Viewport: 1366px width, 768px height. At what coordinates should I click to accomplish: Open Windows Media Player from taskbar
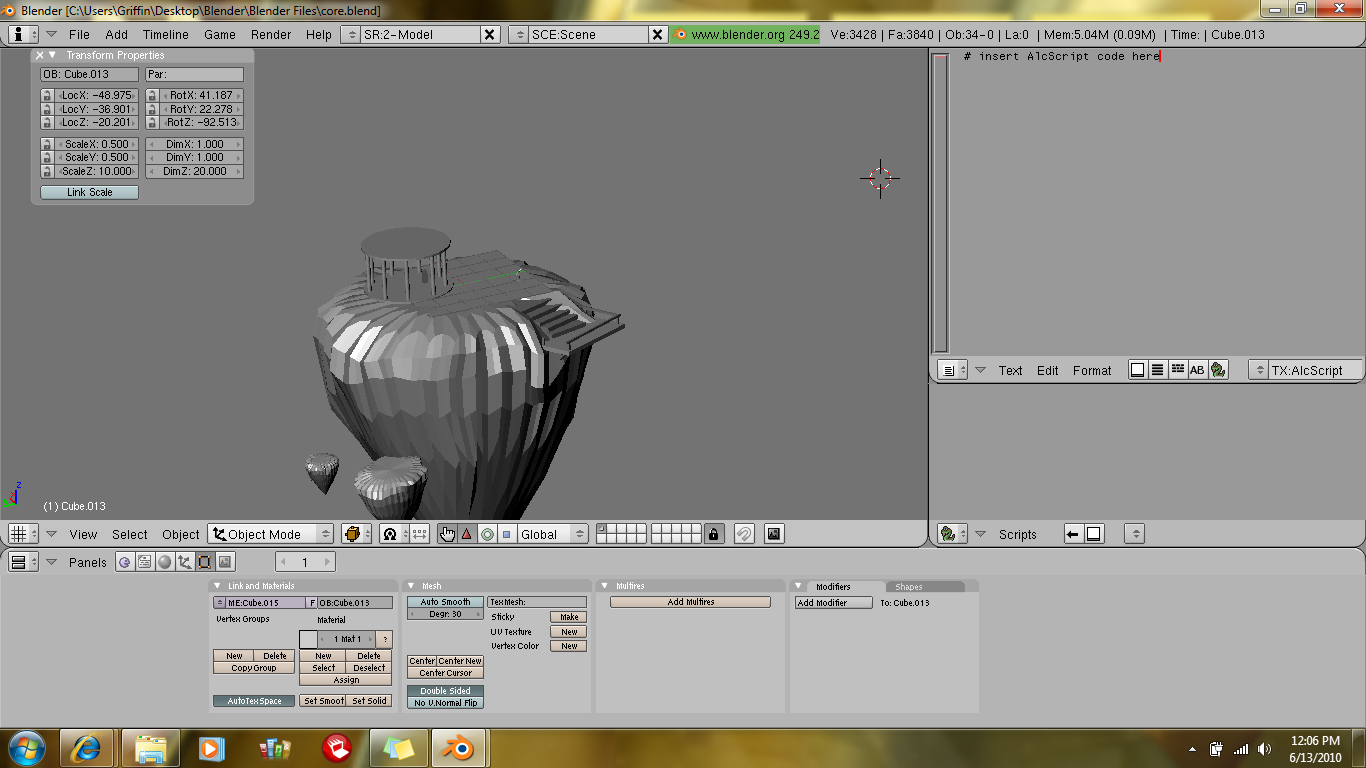211,748
